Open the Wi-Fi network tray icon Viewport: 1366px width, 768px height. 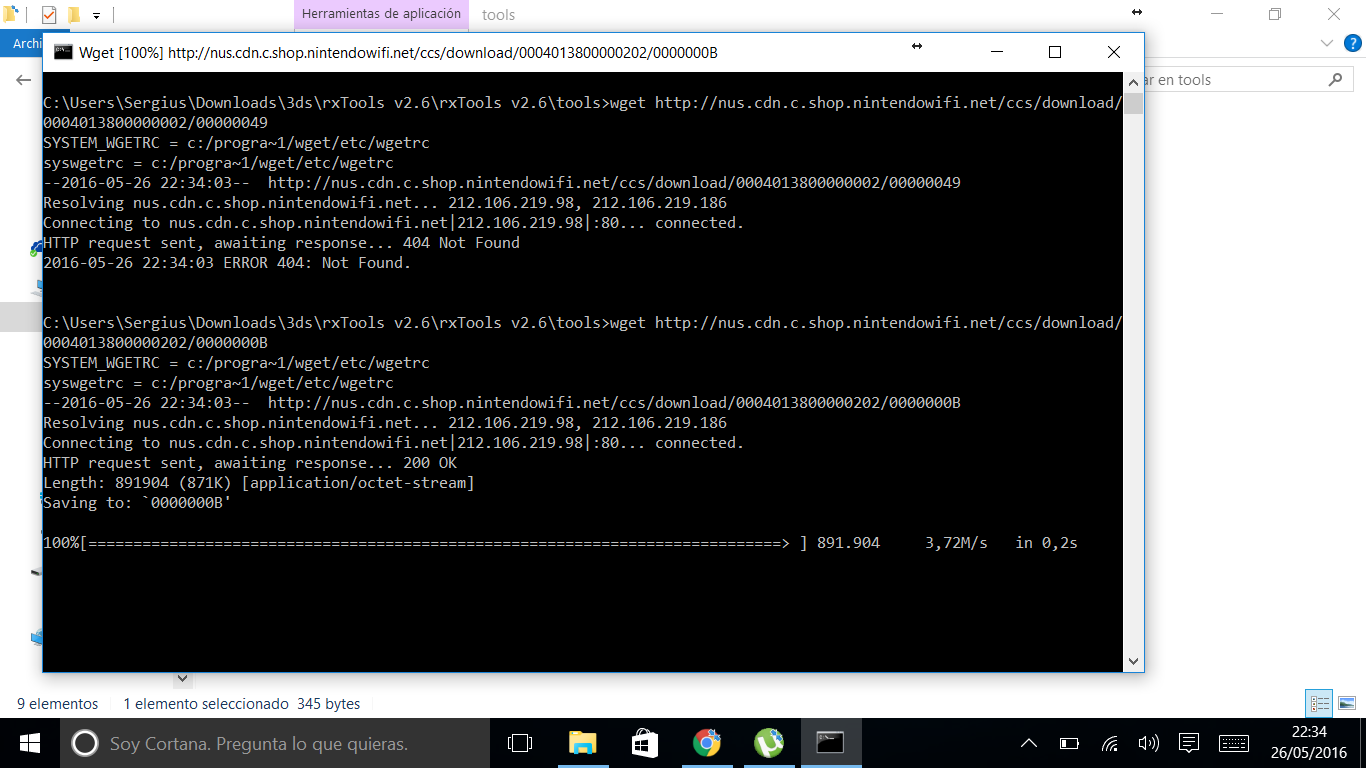point(1109,743)
